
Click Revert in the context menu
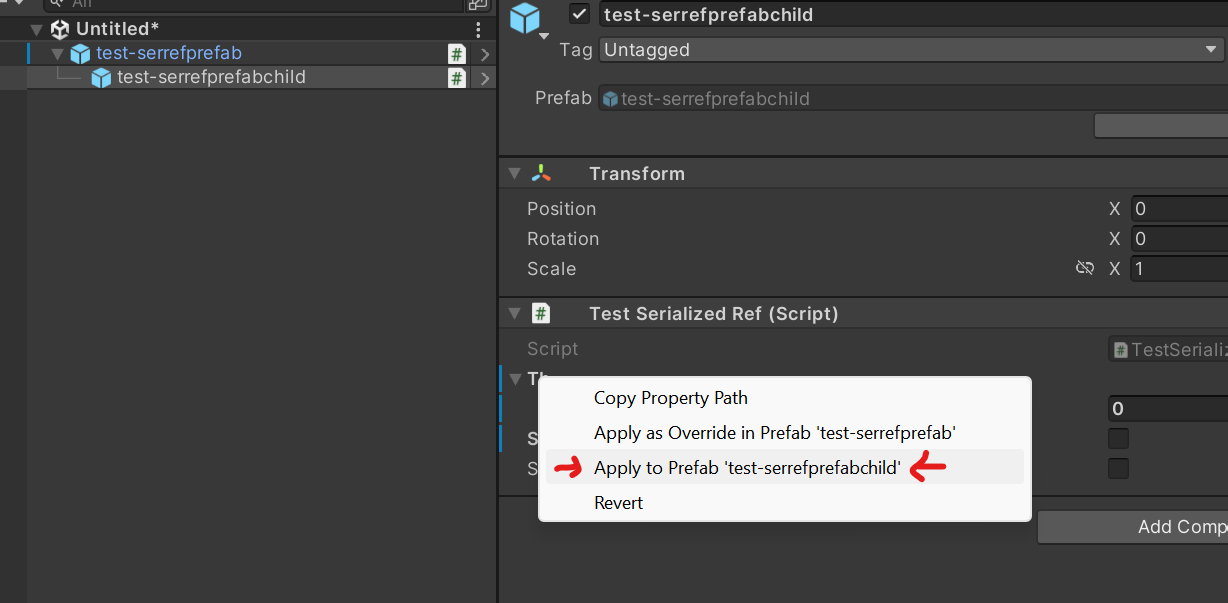click(x=618, y=502)
